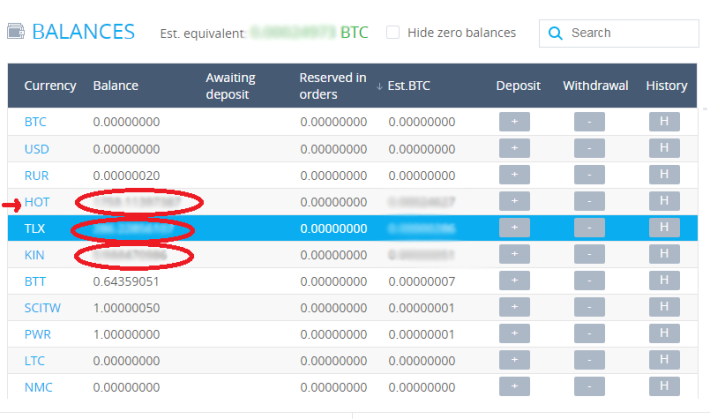The width and height of the screenshot is (710, 419).
Task: Open deposit for PWR row
Action: pyautogui.click(x=514, y=334)
